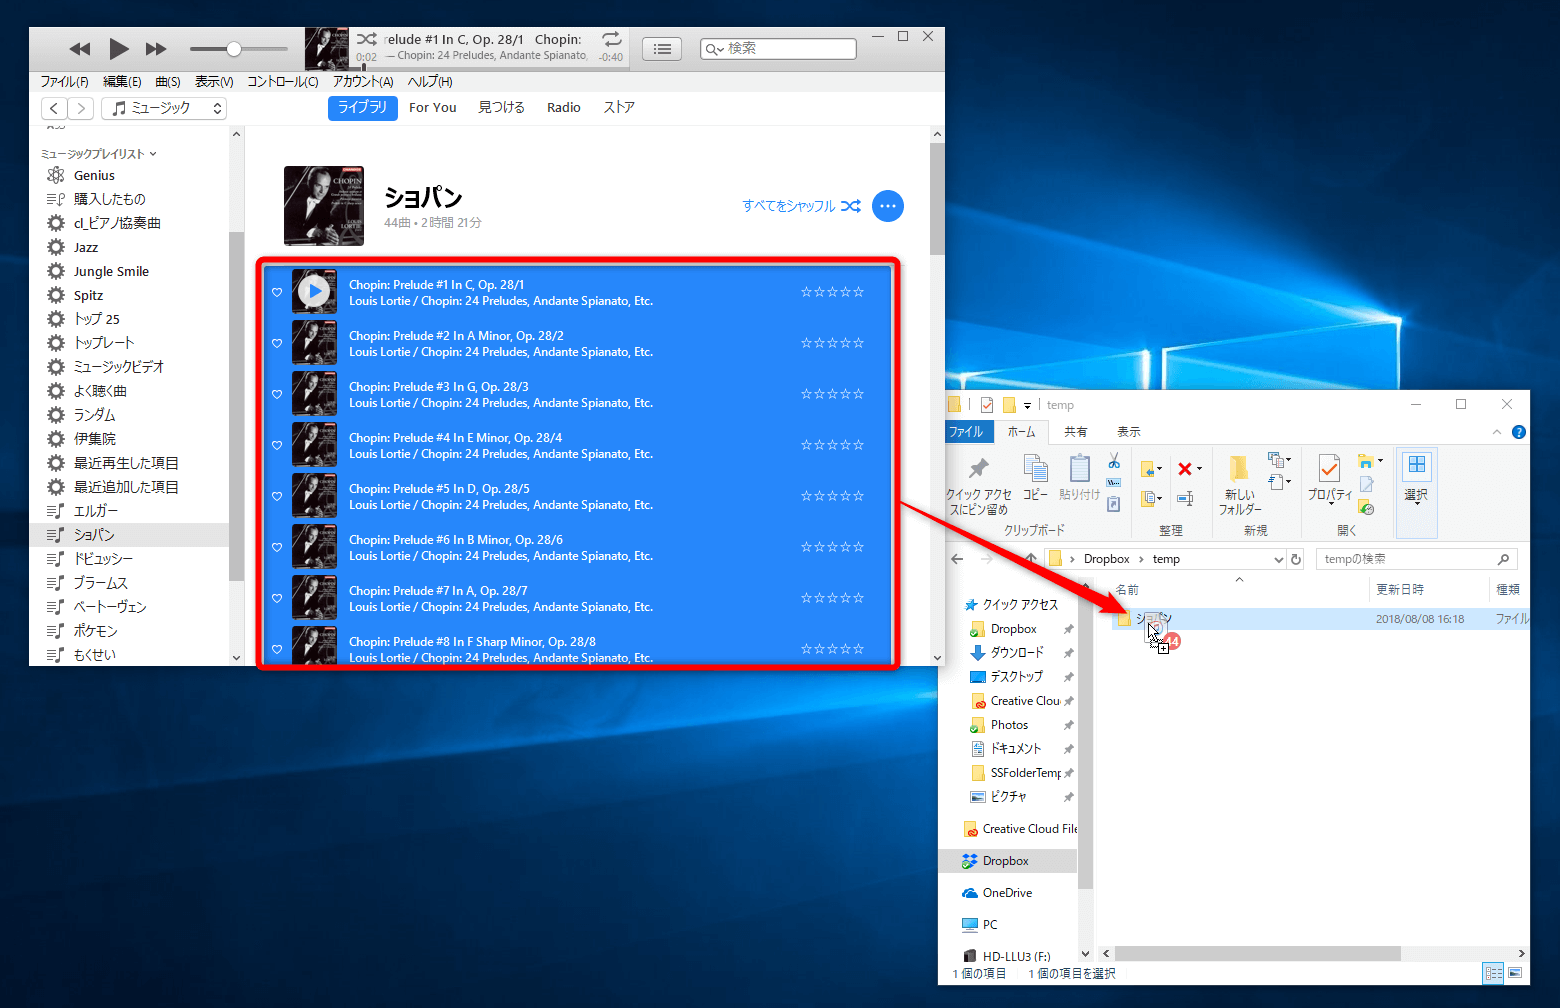Open Dropbox under Quick Access
The width and height of the screenshot is (1560, 1008).
coord(1013,629)
